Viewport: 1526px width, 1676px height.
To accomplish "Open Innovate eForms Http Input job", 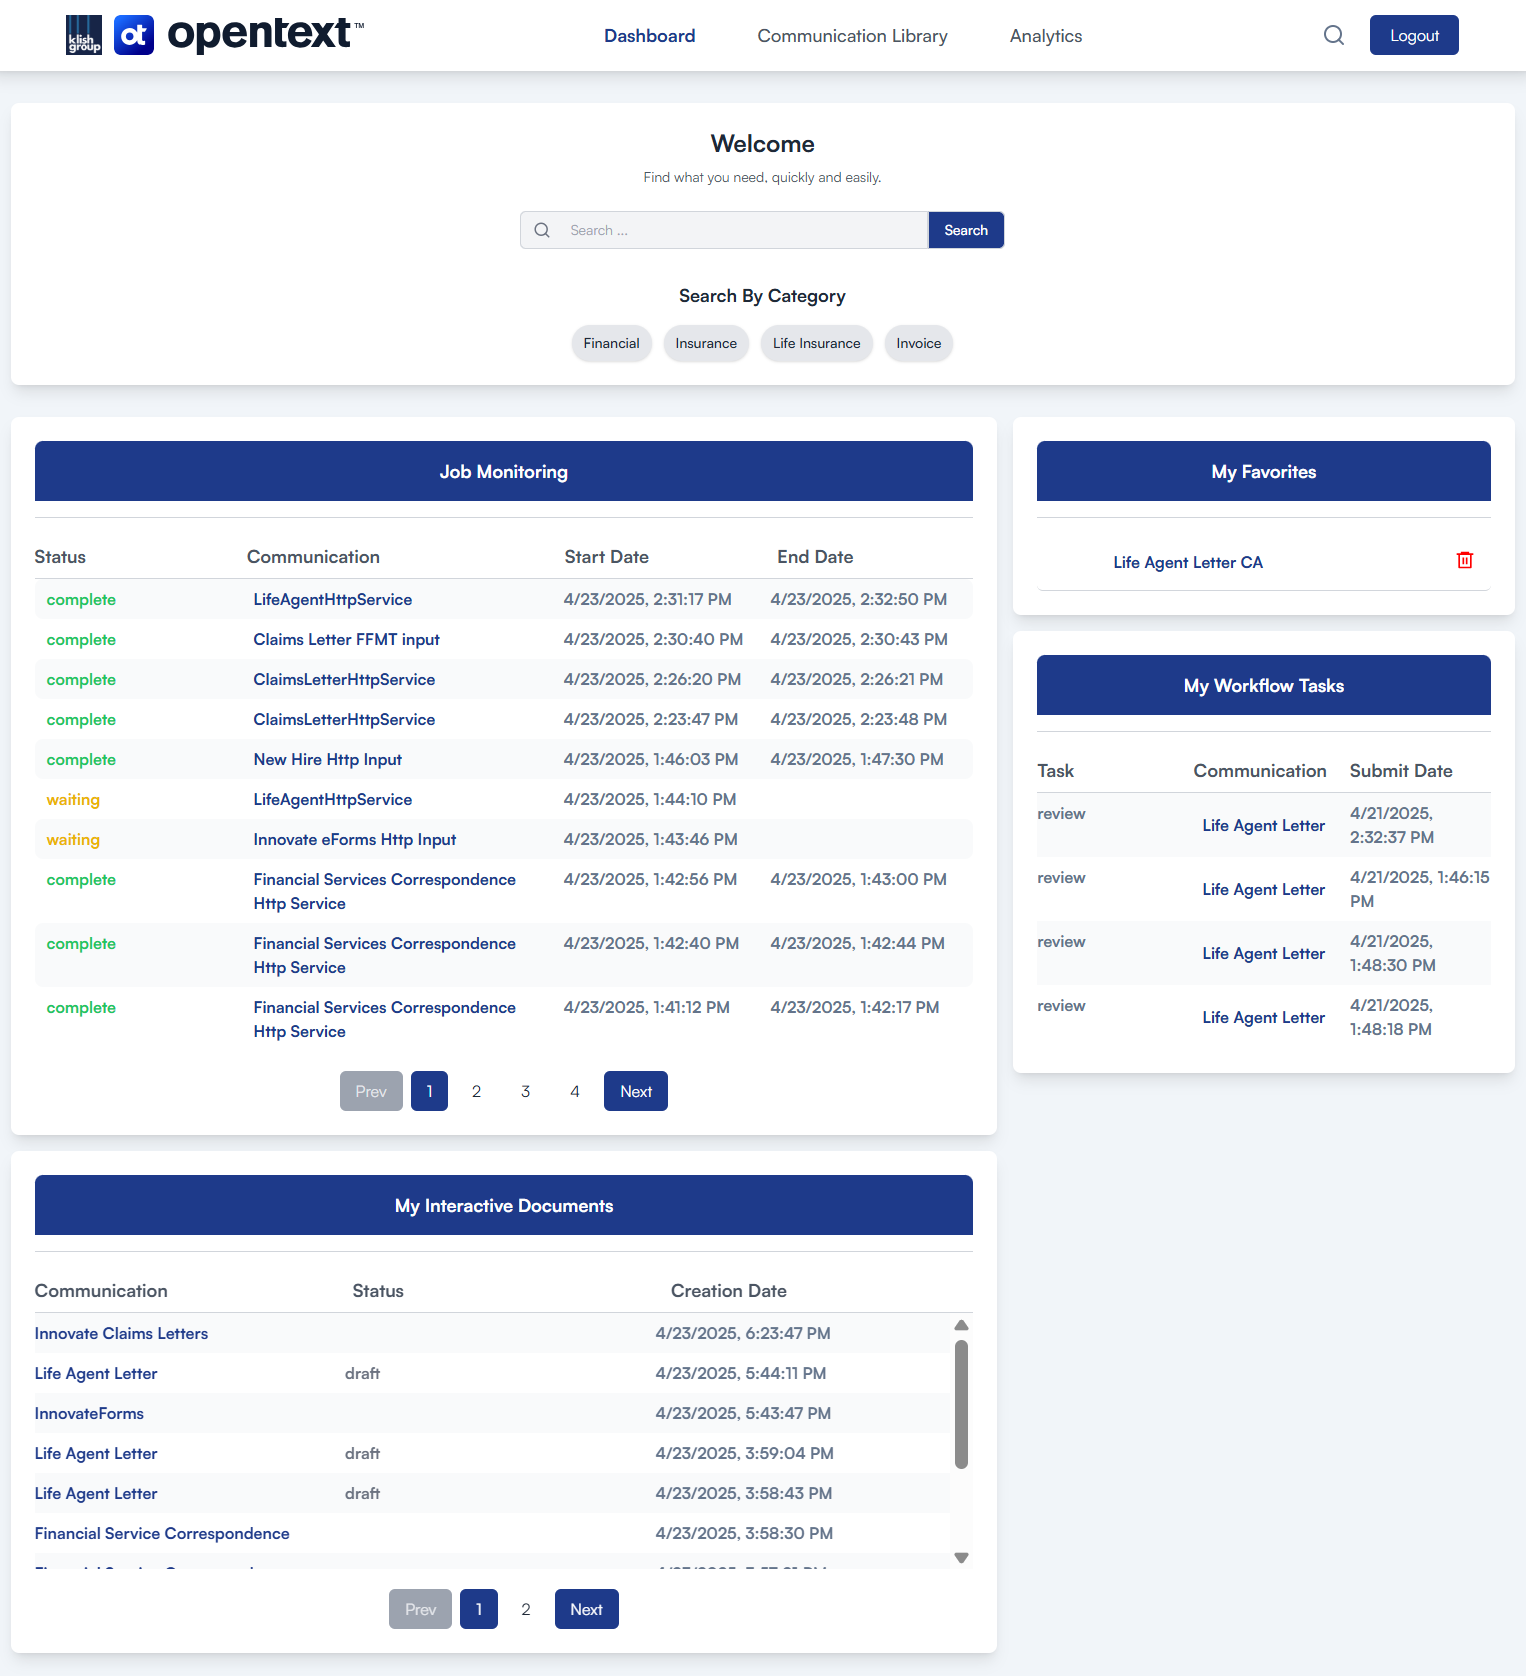I will (x=354, y=839).
